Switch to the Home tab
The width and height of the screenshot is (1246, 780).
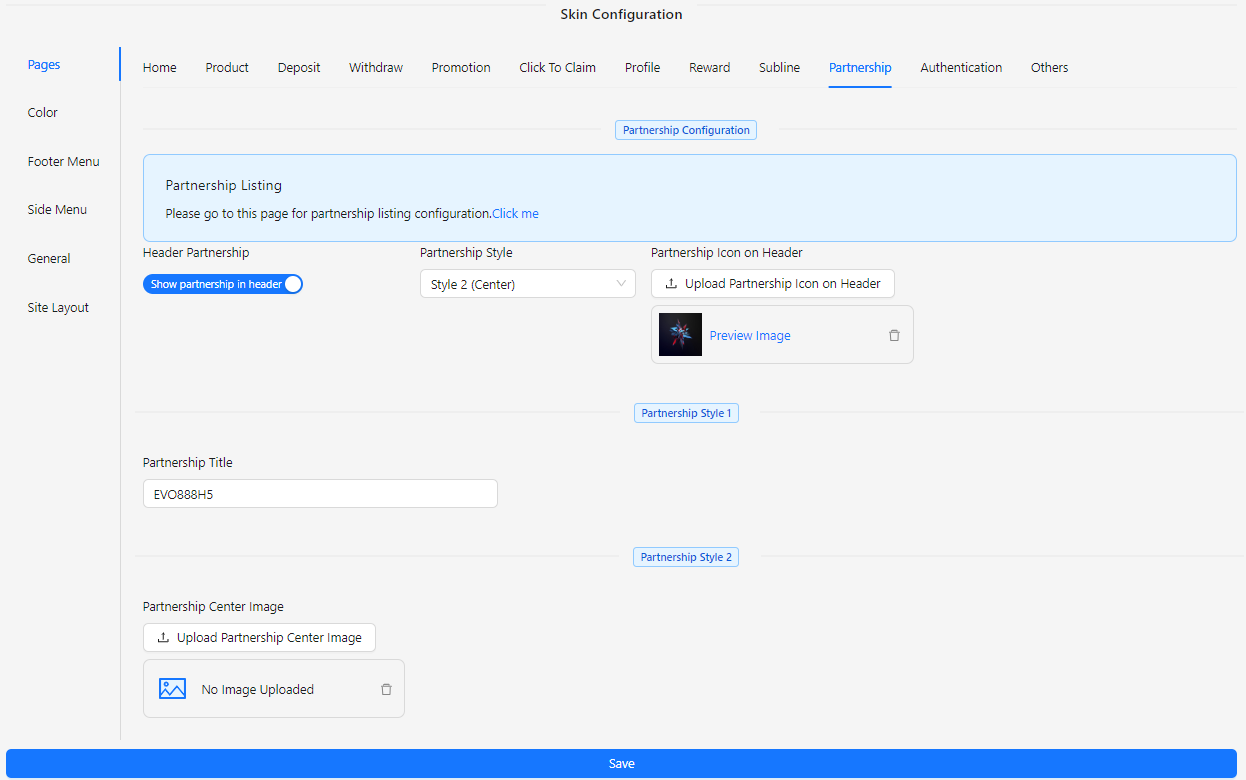160,68
